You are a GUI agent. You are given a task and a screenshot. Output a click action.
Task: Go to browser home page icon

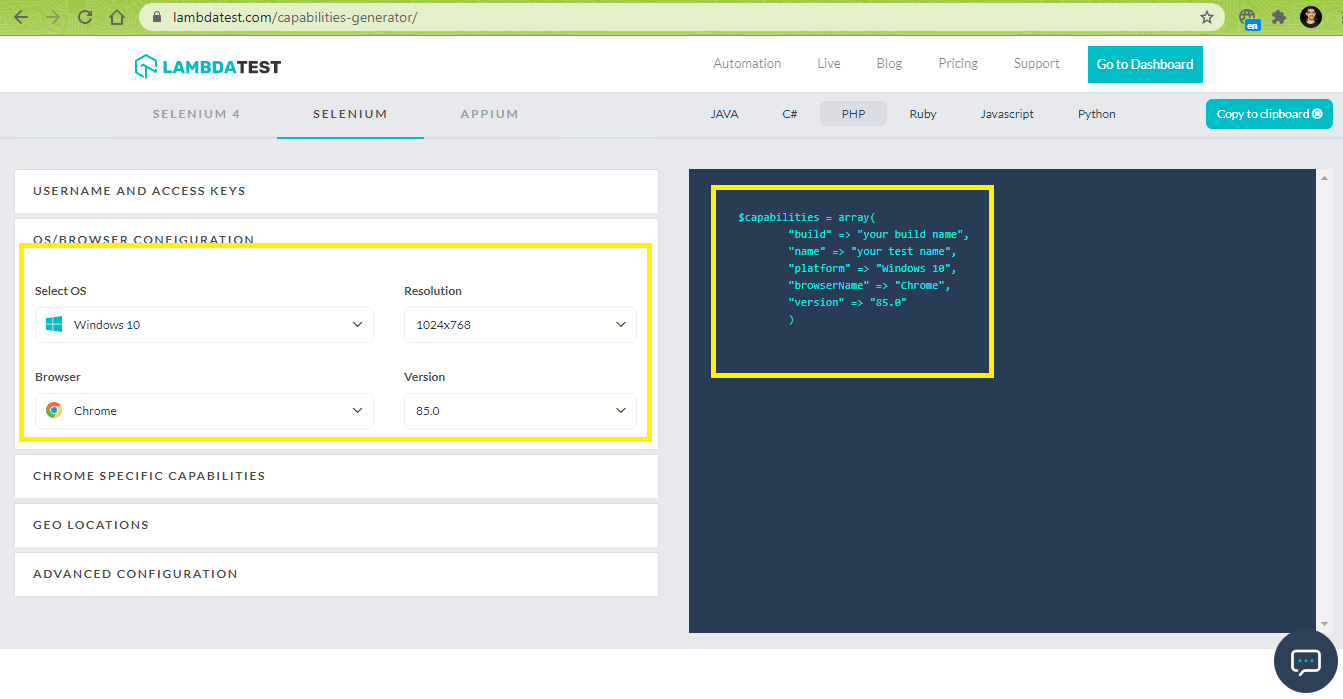pyautogui.click(x=117, y=17)
